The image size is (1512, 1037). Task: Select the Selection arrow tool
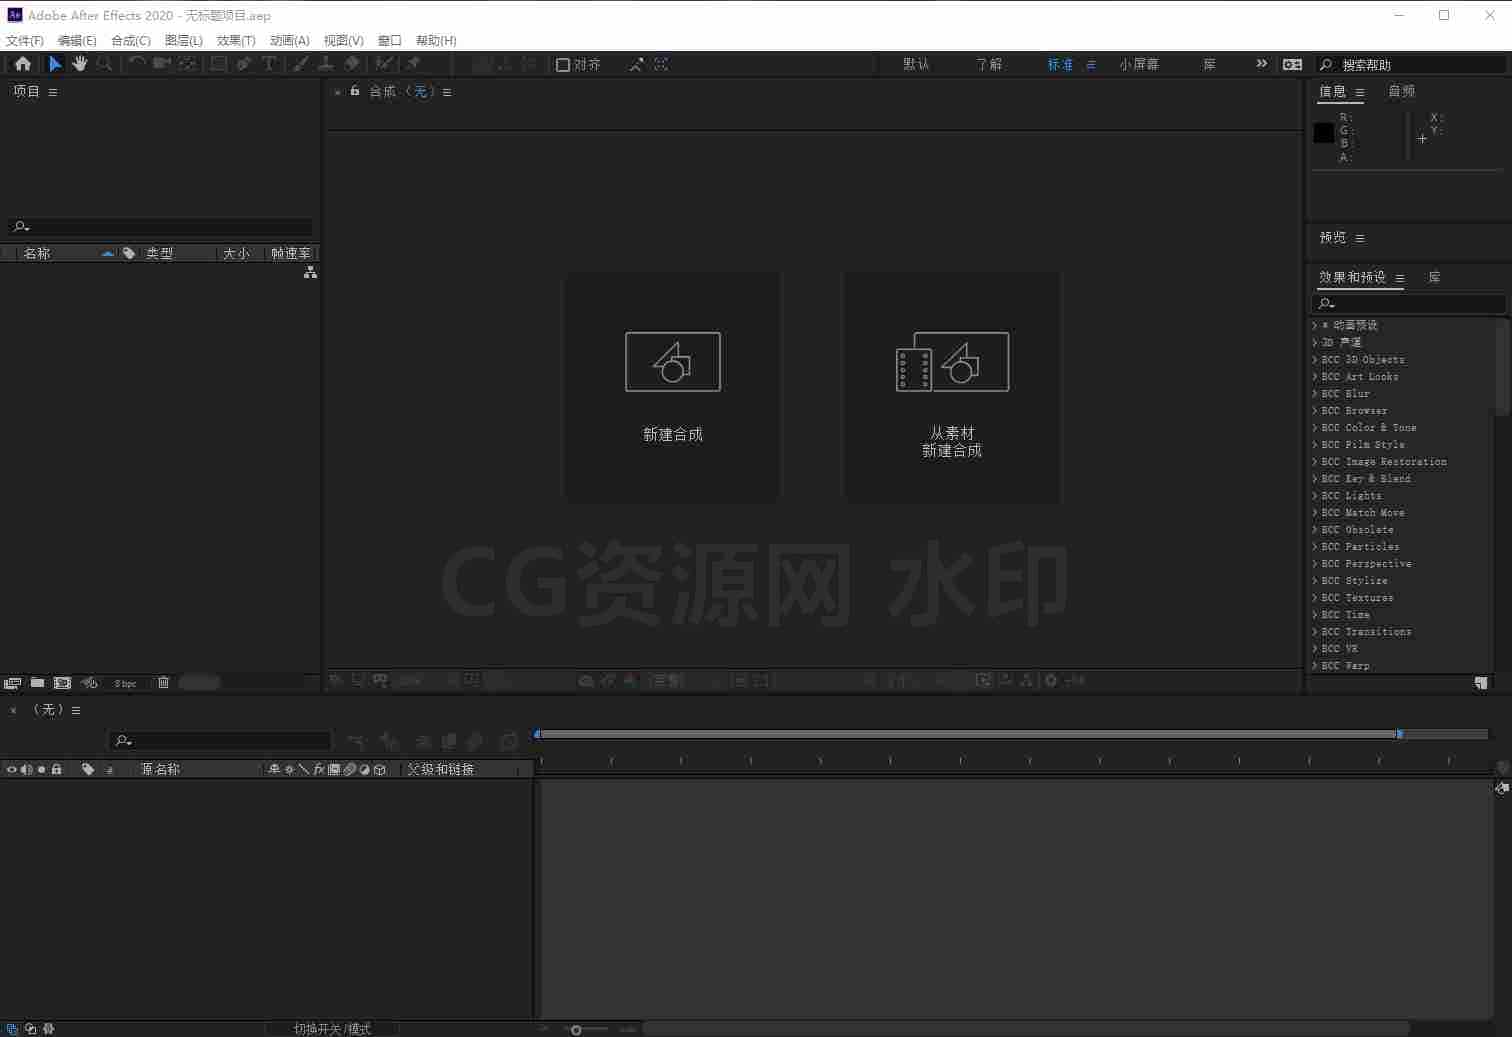[x=55, y=64]
